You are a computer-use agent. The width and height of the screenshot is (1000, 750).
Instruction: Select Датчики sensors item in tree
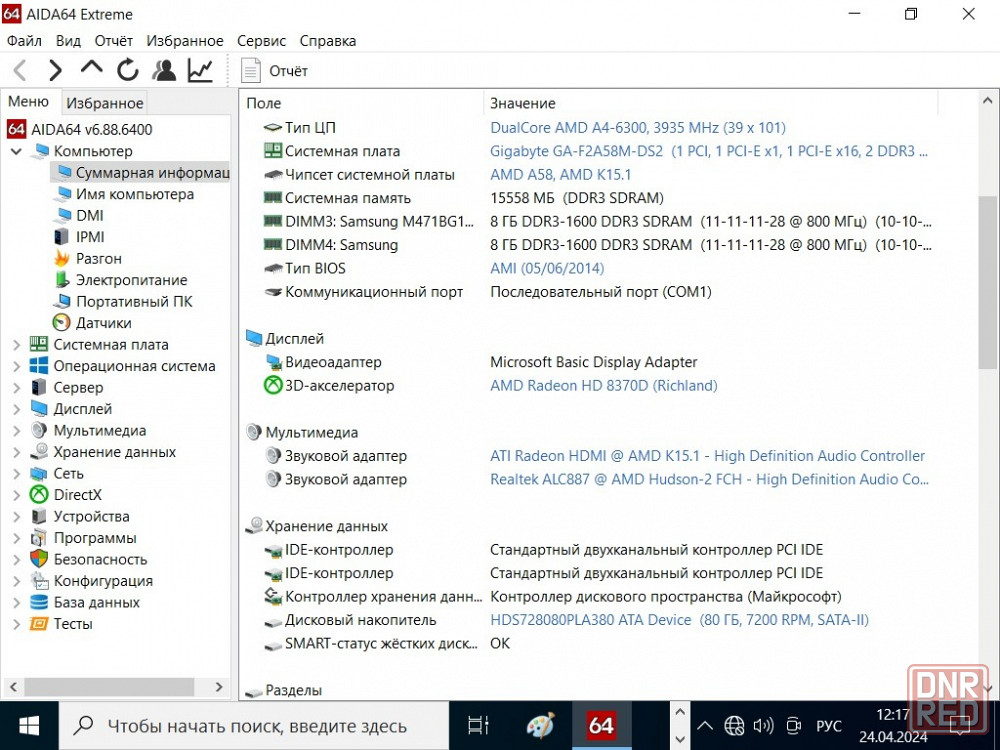103,323
